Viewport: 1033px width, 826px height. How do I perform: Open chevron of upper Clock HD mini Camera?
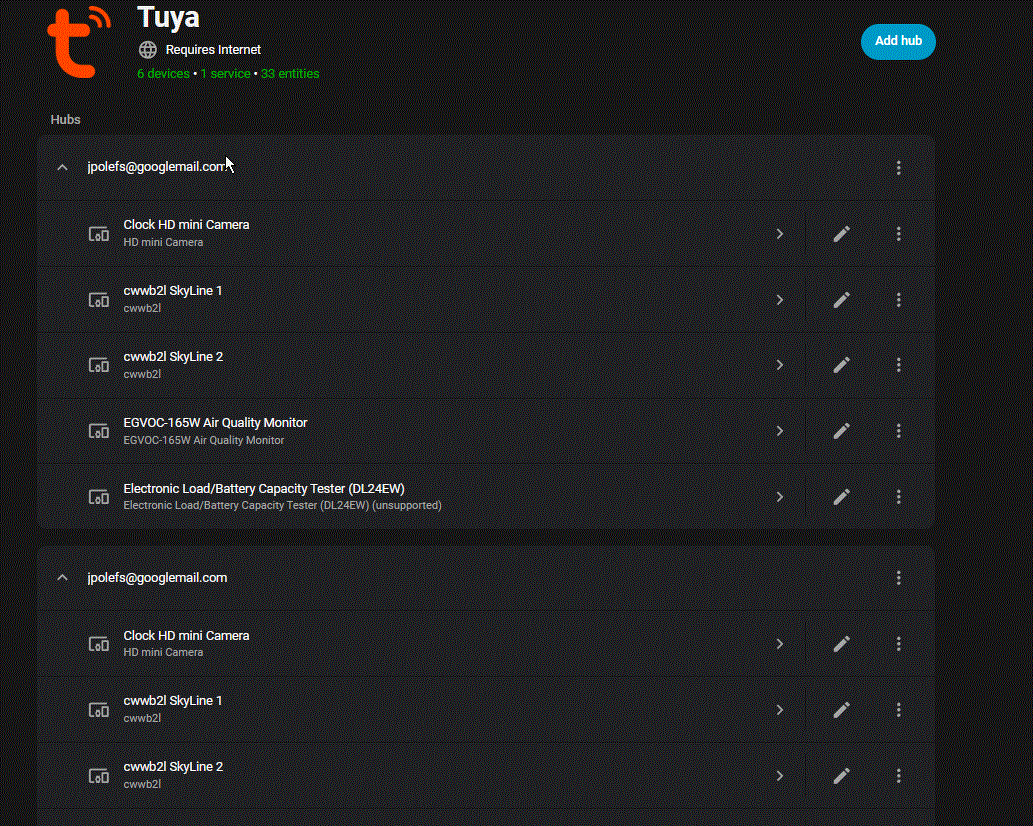pos(780,234)
